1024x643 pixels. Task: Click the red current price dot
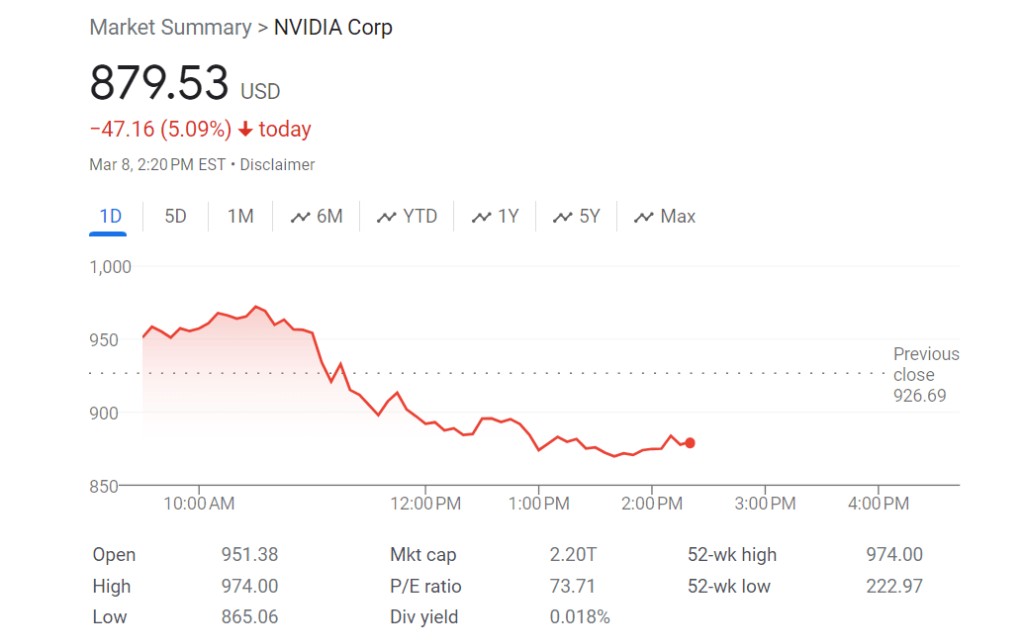tap(690, 443)
